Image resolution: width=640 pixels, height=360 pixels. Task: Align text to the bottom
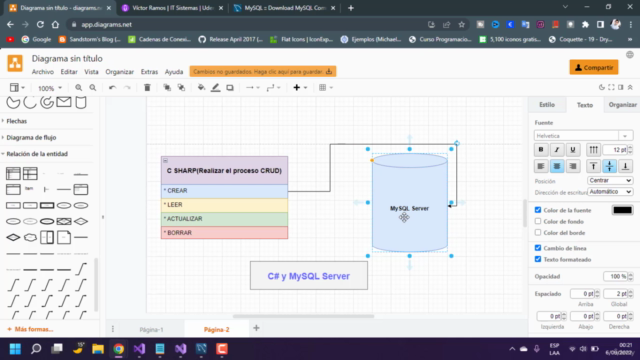(x=625, y=166)
